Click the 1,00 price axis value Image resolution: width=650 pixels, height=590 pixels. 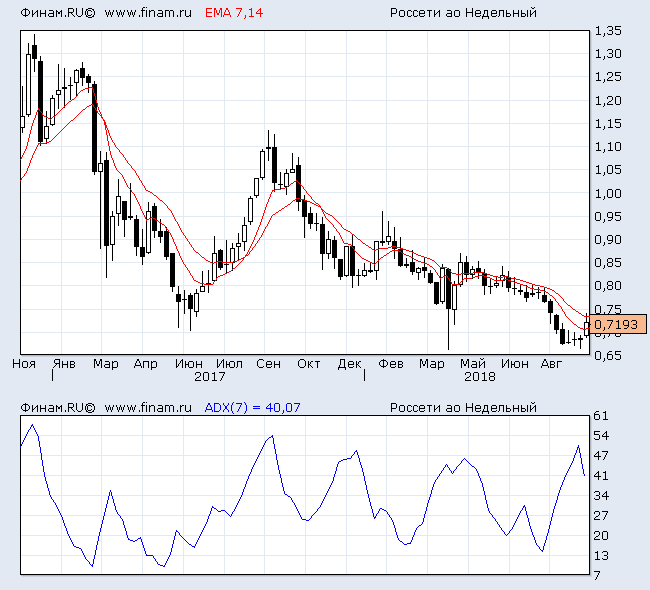click(608, 193)
